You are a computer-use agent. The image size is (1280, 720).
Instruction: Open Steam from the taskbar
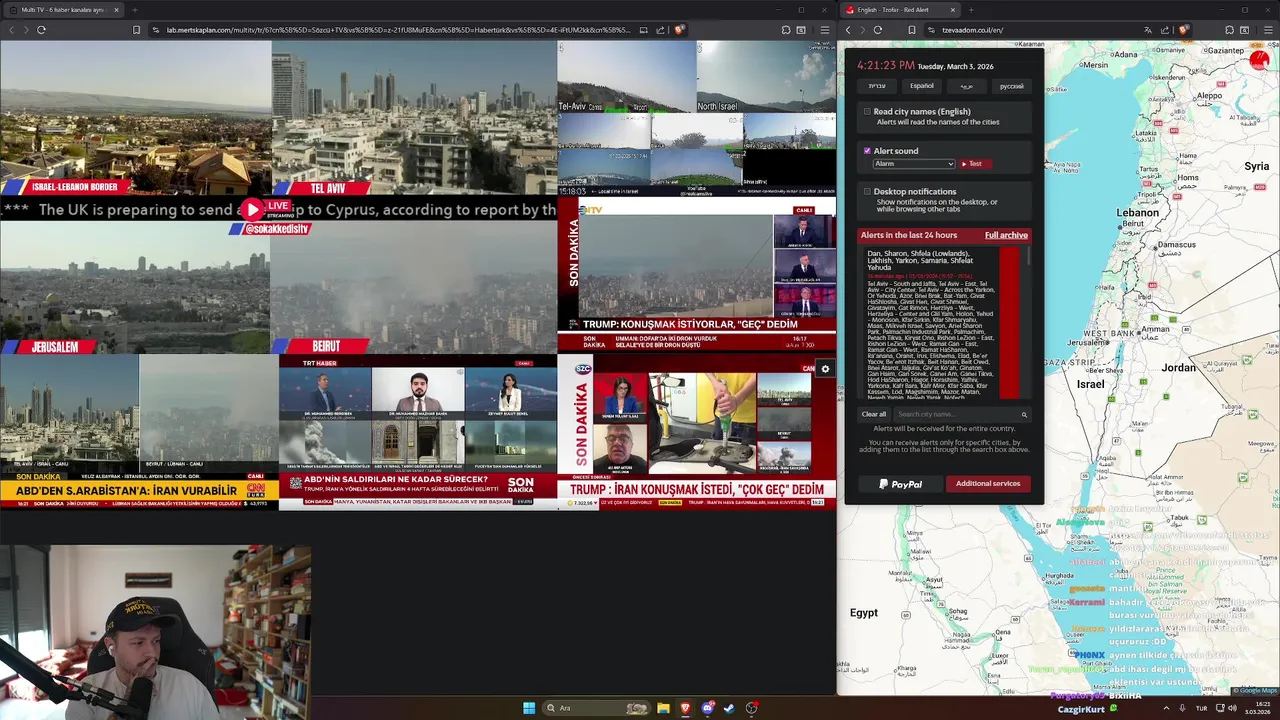click(x=729, y=708)
